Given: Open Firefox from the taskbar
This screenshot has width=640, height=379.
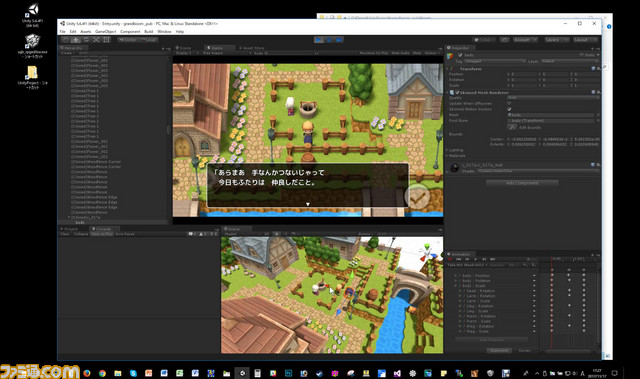Looking at the screenshot, I should [x=87, y=373].
